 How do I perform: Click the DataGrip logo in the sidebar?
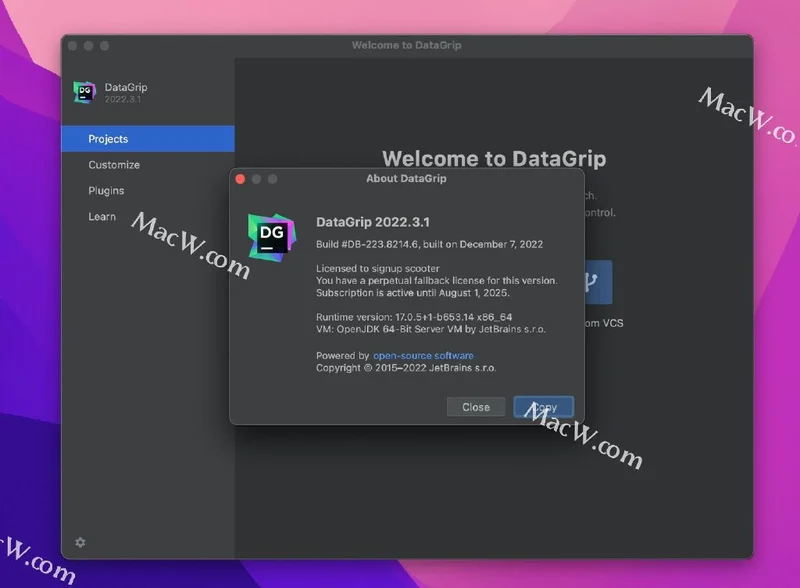click(84, 92)
